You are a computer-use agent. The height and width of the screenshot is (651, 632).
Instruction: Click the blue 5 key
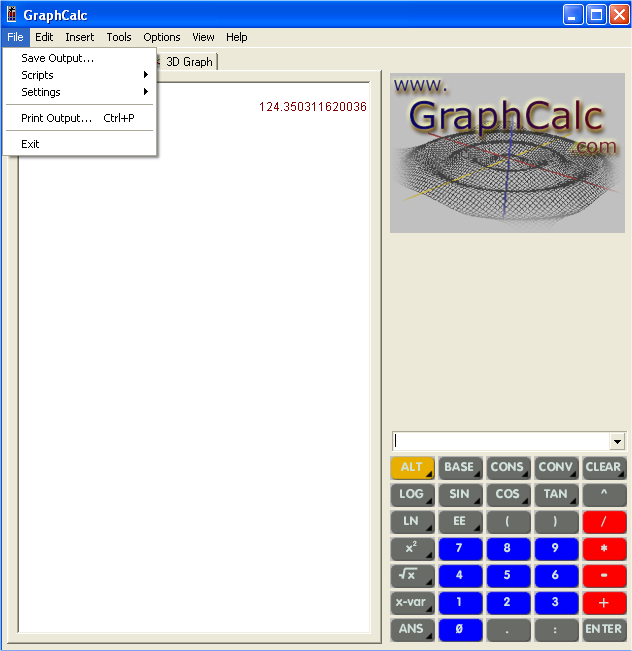click(508, 576)
